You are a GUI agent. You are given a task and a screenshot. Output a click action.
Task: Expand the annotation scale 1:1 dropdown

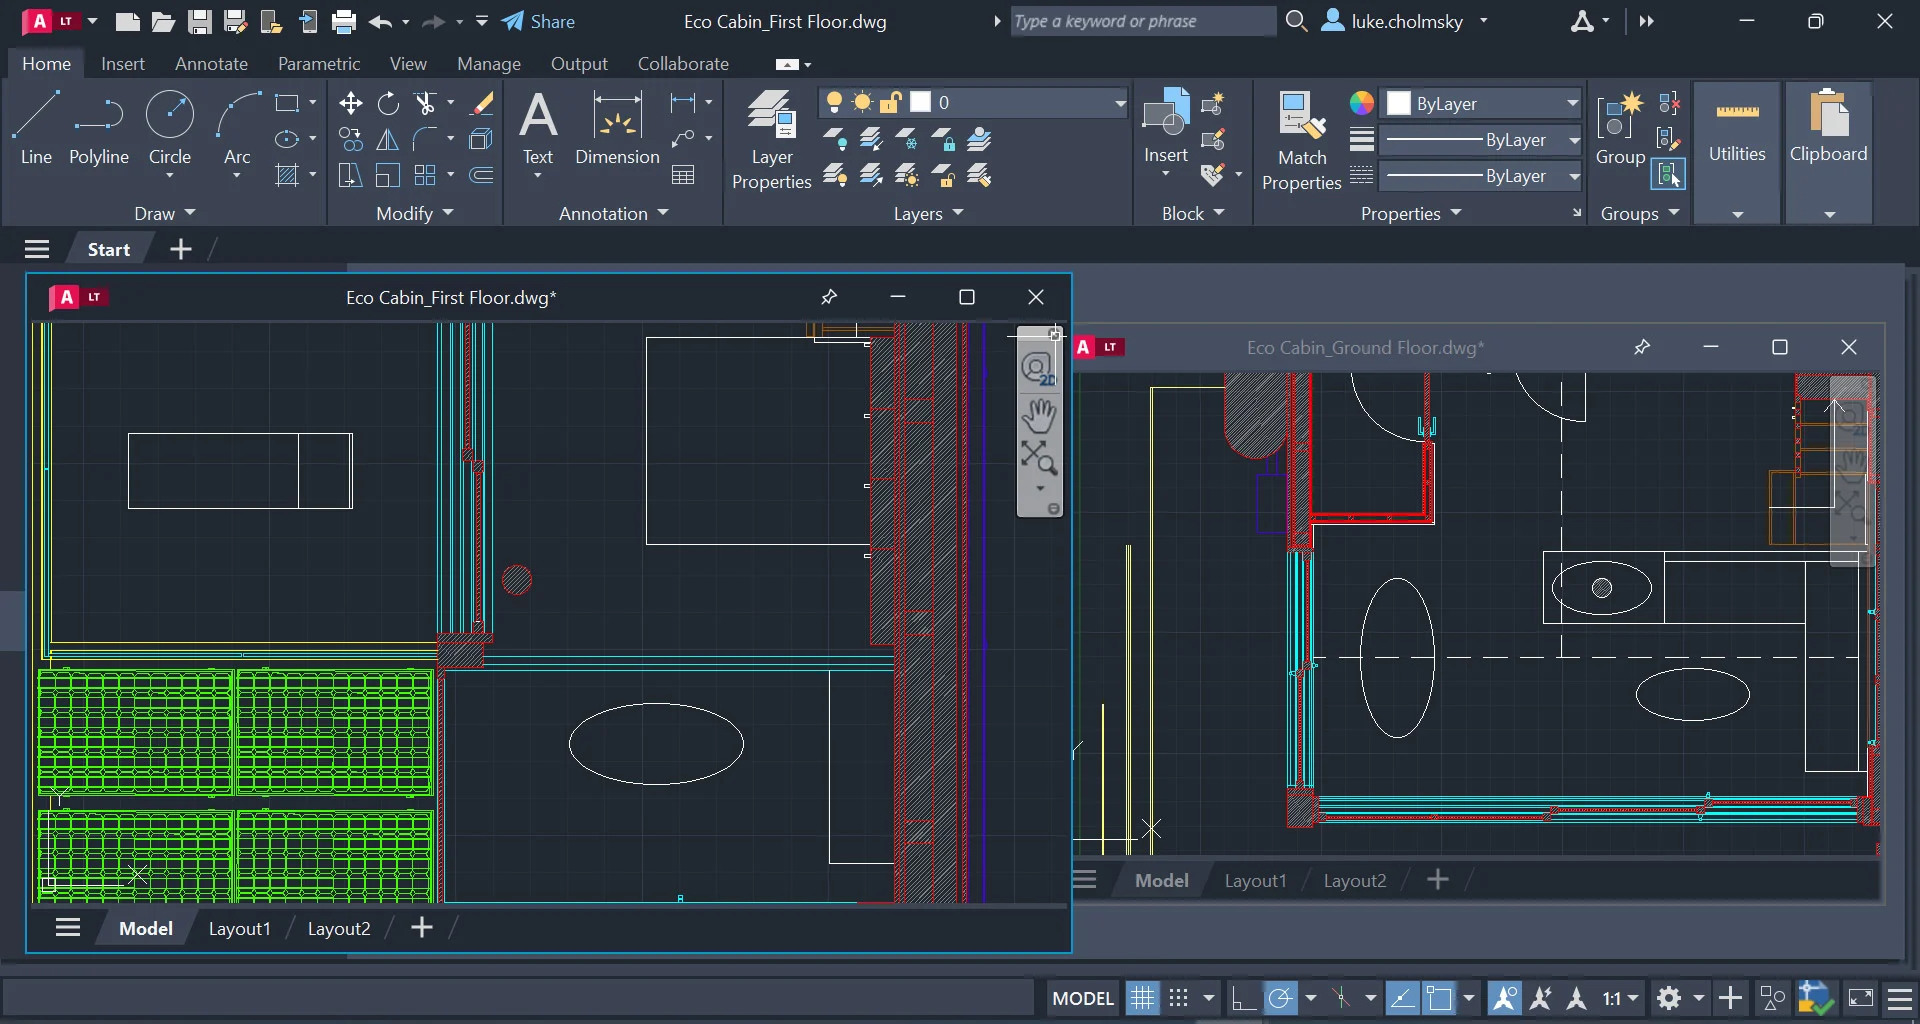pyautogui.click(x=1632, y=997)
